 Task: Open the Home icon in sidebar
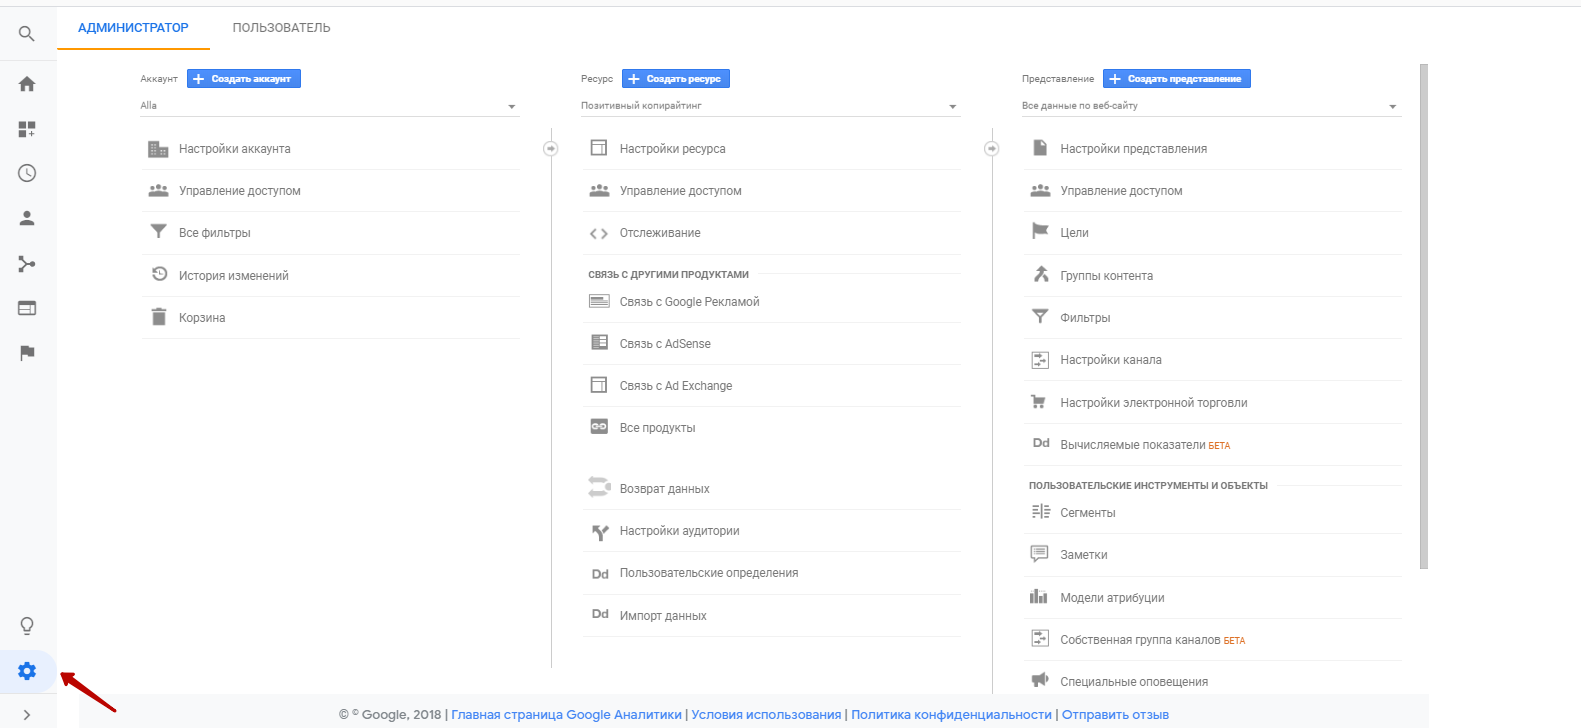click(27, 84)
